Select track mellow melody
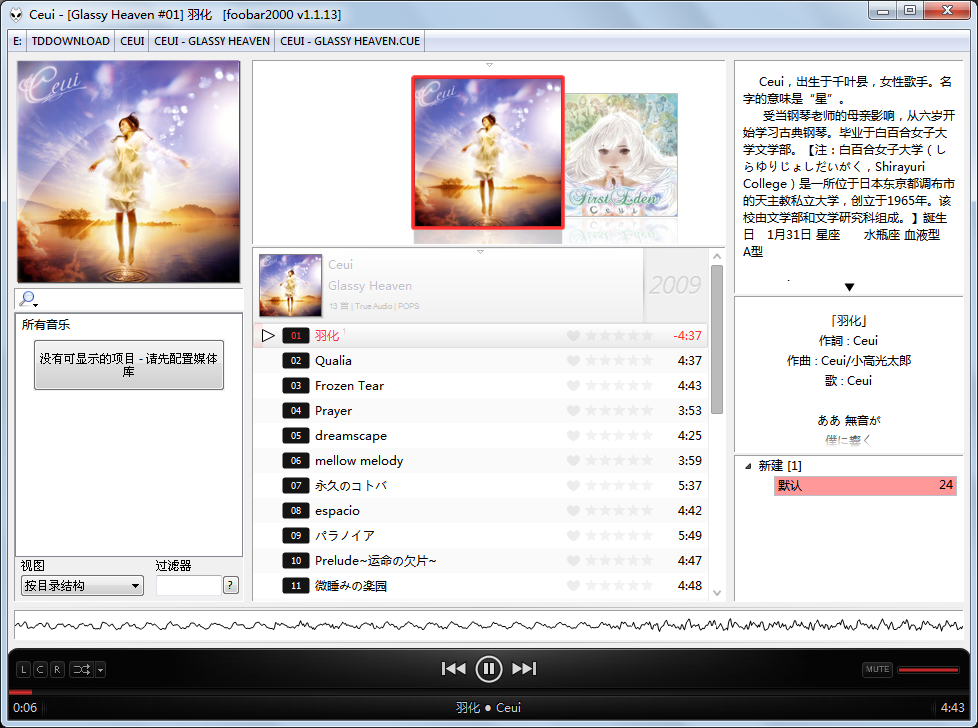The height and width of the screenshot is (728, 978). pos(481,460)
